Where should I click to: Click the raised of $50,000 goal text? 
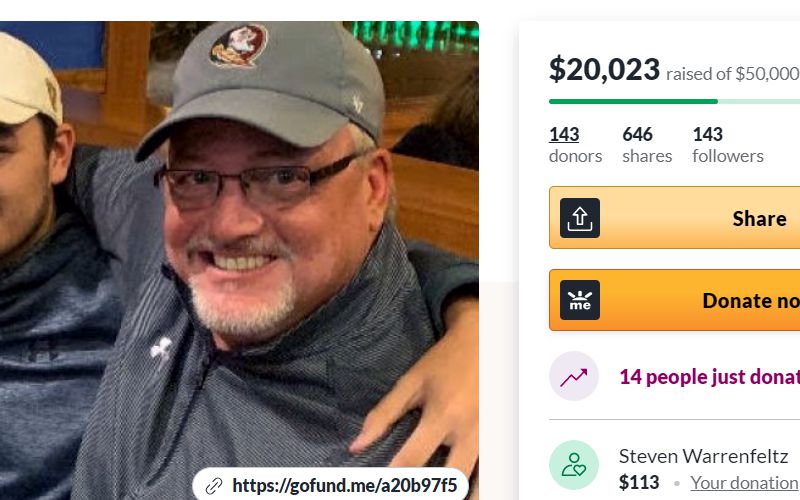[733, 74]
